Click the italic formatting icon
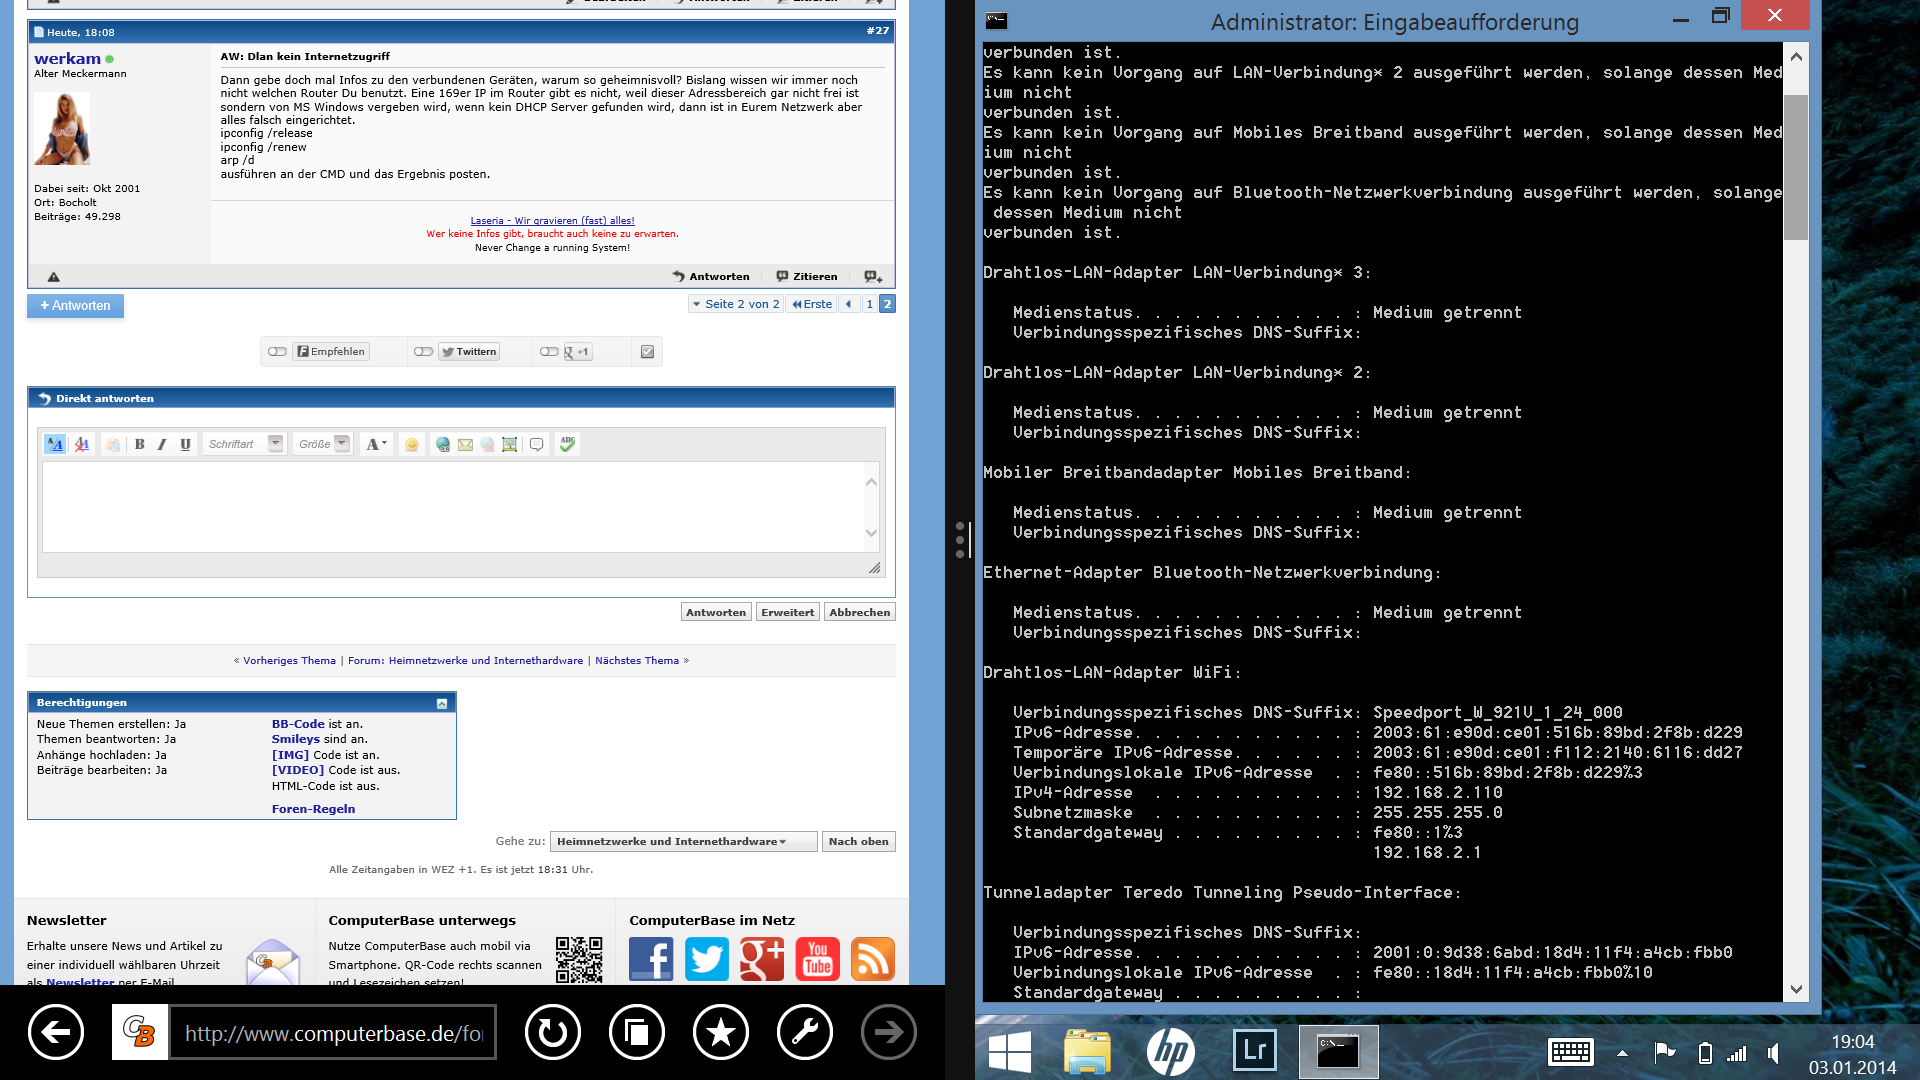Screen dimensions: 1920x1080 (162, 444)
